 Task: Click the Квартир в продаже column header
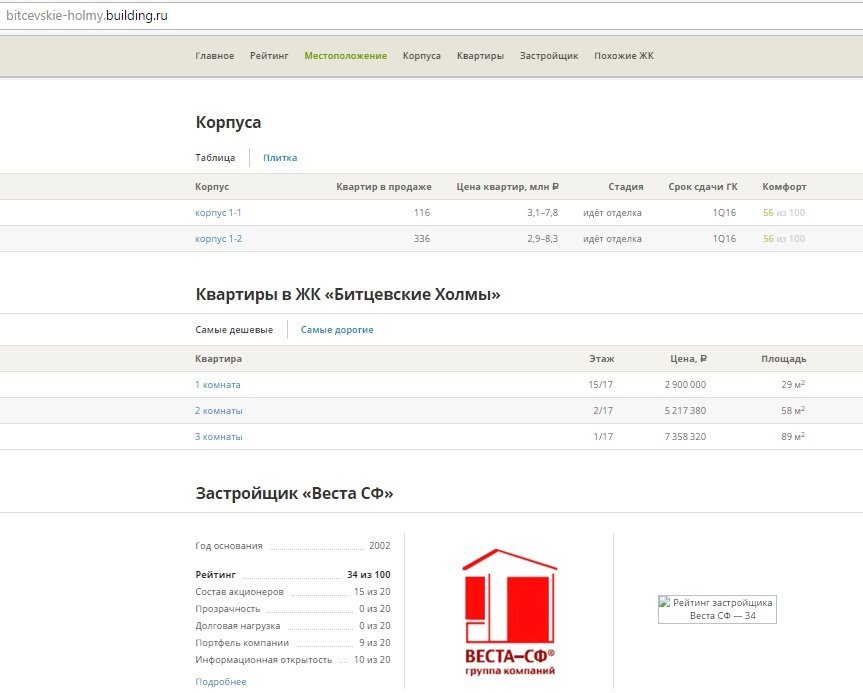tap(384, 187)
